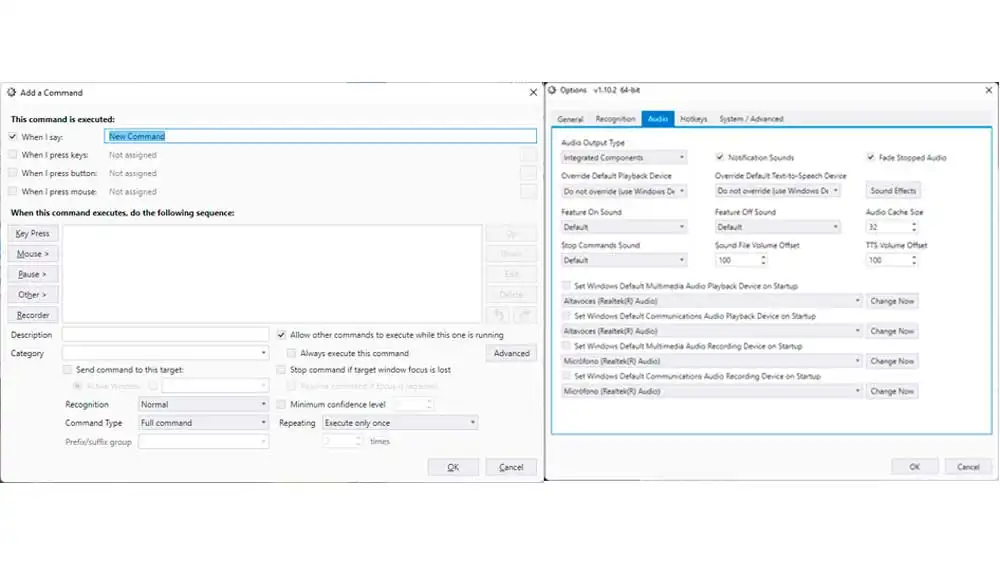Screen dimensions: 1000x567
Task: Confirm Add a Command with OK
Action: (453, 467)
